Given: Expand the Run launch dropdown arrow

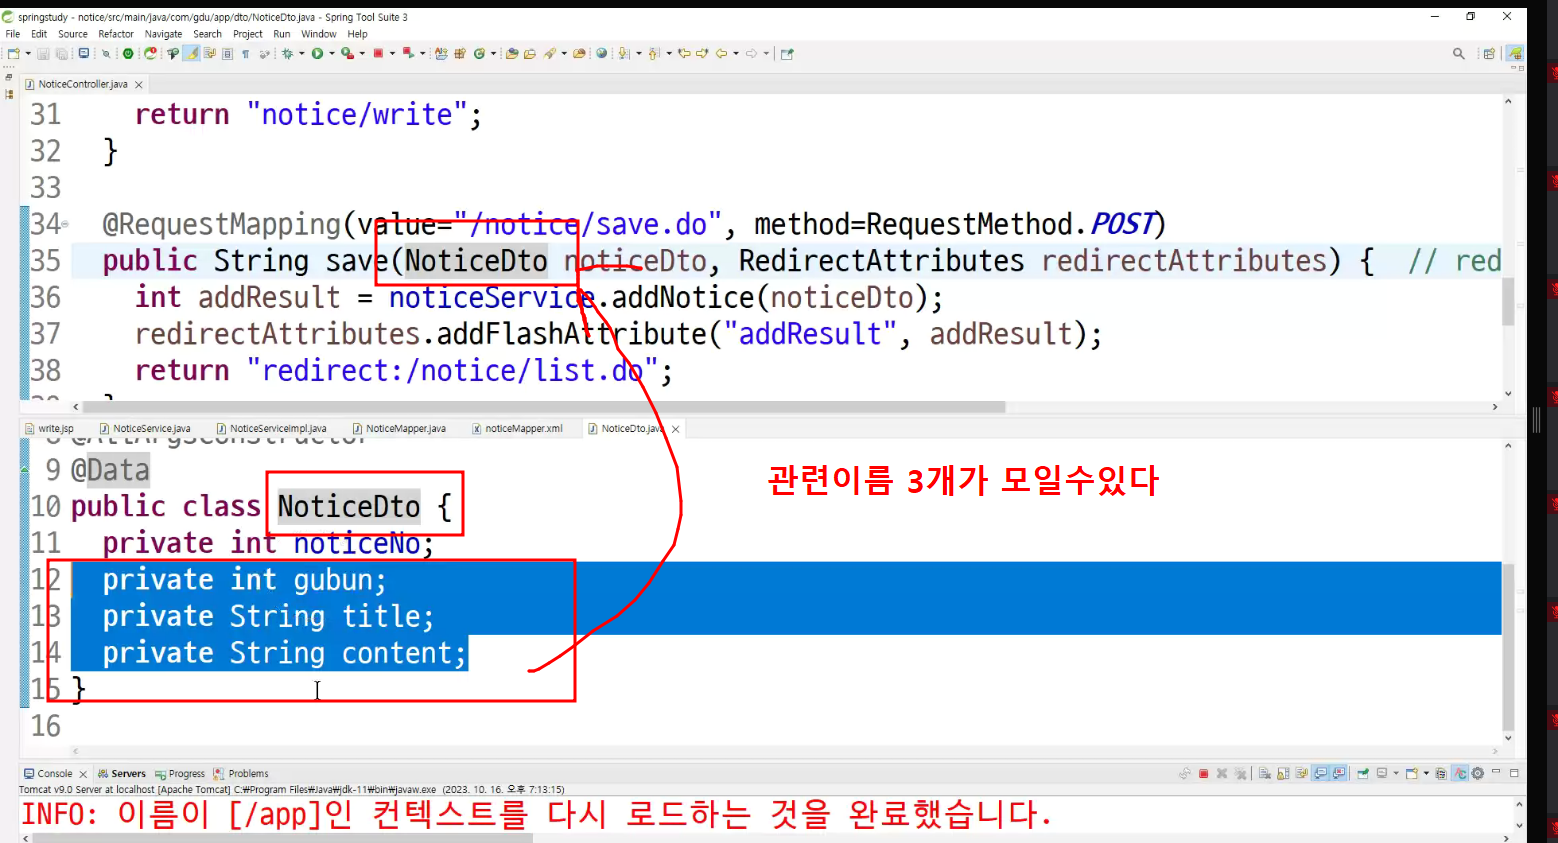Looking at the screenshot, I should click(x=331, y=54).
